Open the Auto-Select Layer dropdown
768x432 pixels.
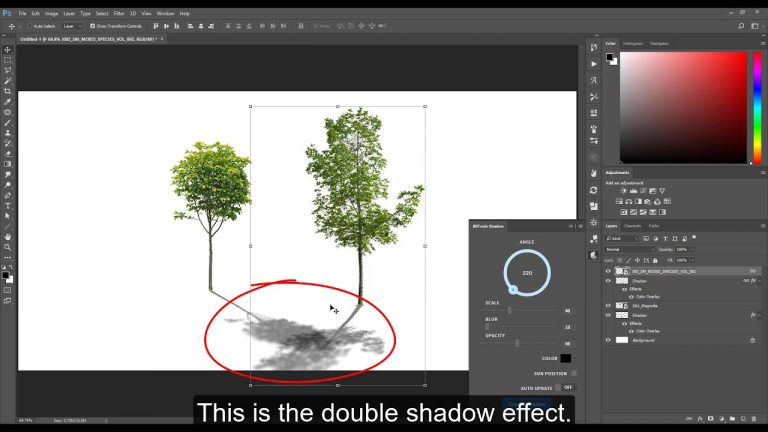(x=73, y=25)
